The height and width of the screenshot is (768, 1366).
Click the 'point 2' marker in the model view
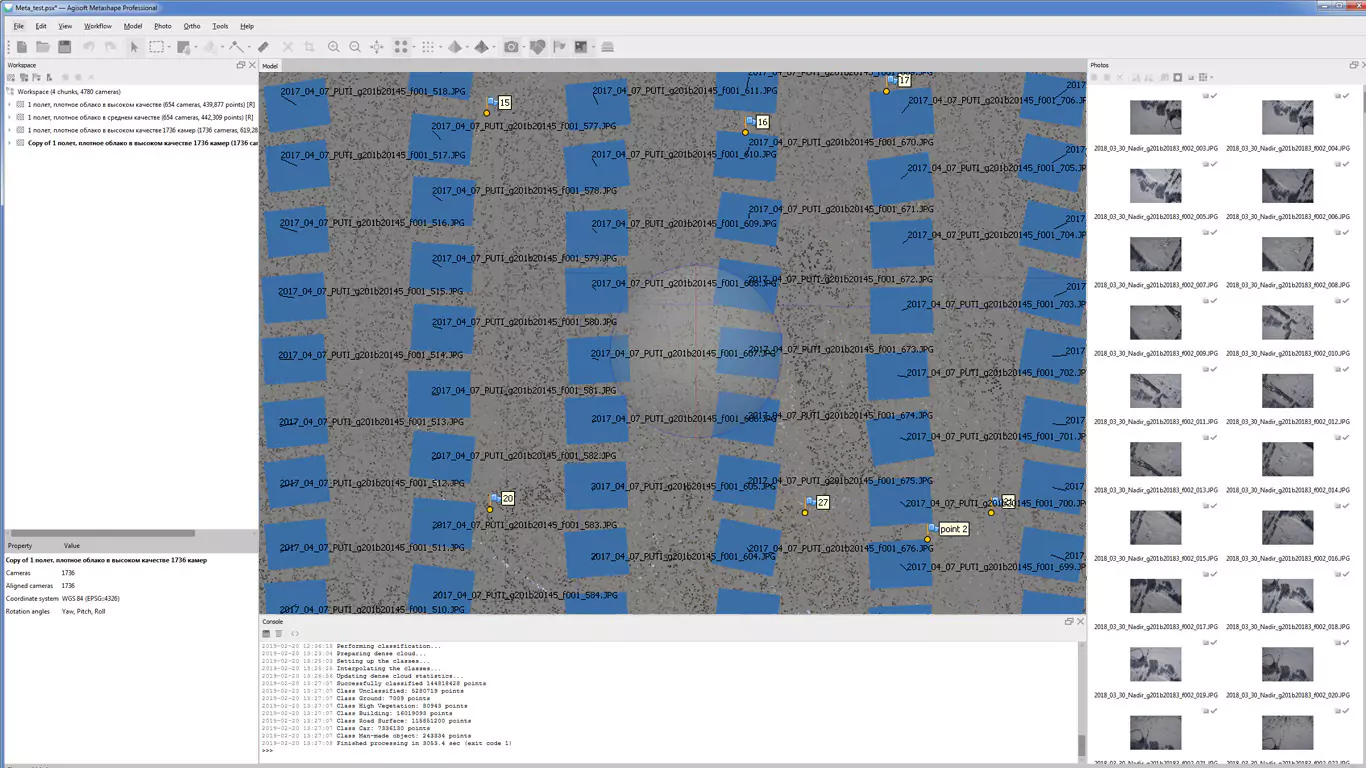click(953, 528)
